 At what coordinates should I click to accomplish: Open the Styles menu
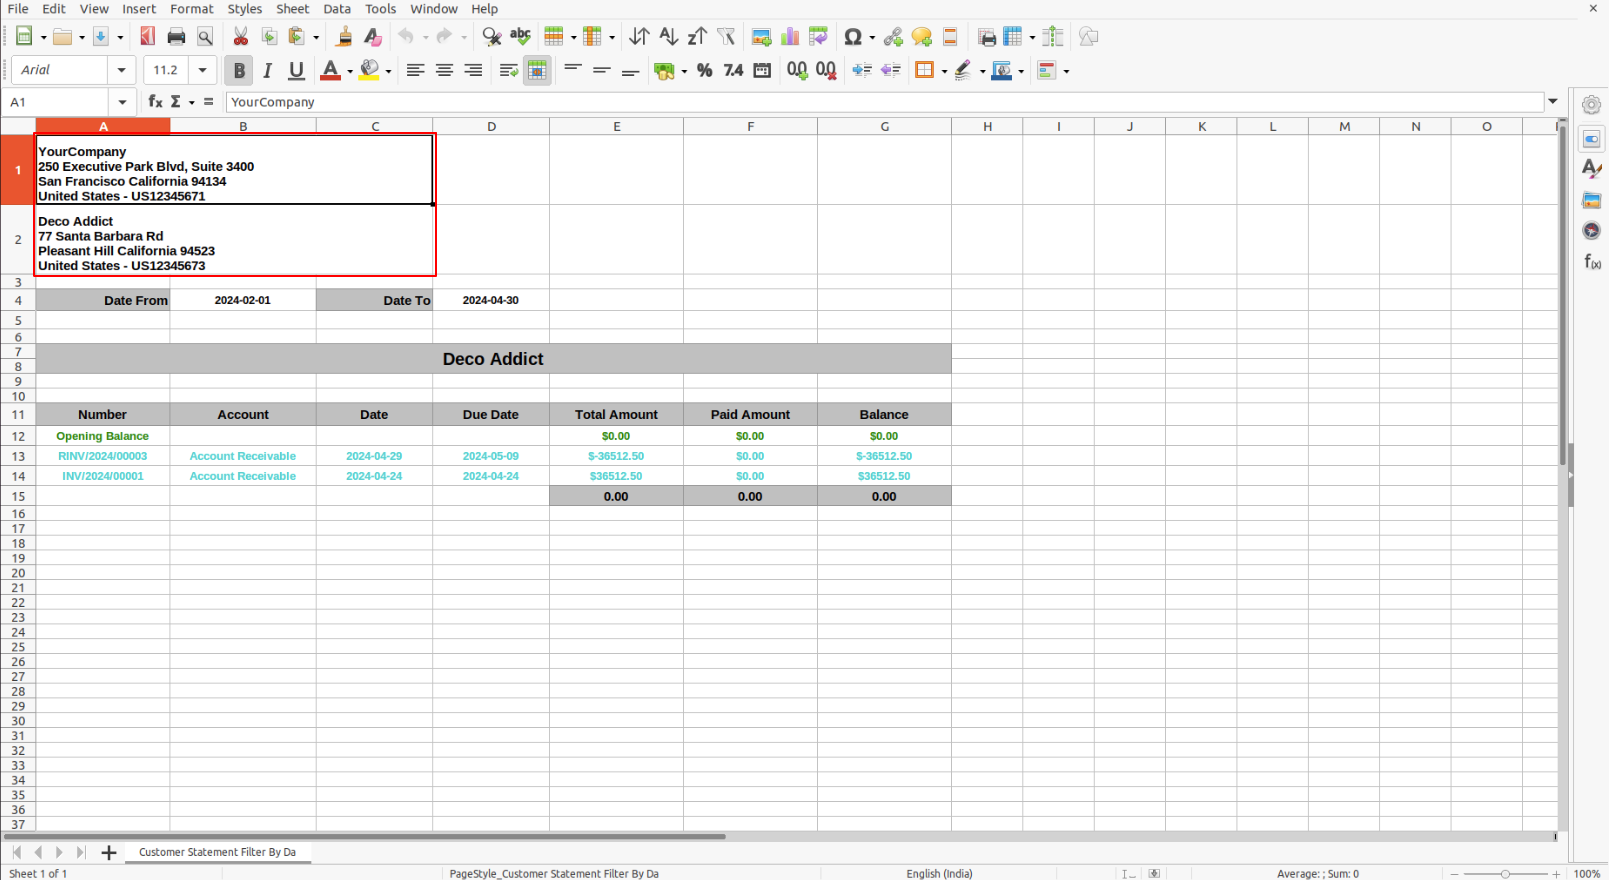[244, 9]
